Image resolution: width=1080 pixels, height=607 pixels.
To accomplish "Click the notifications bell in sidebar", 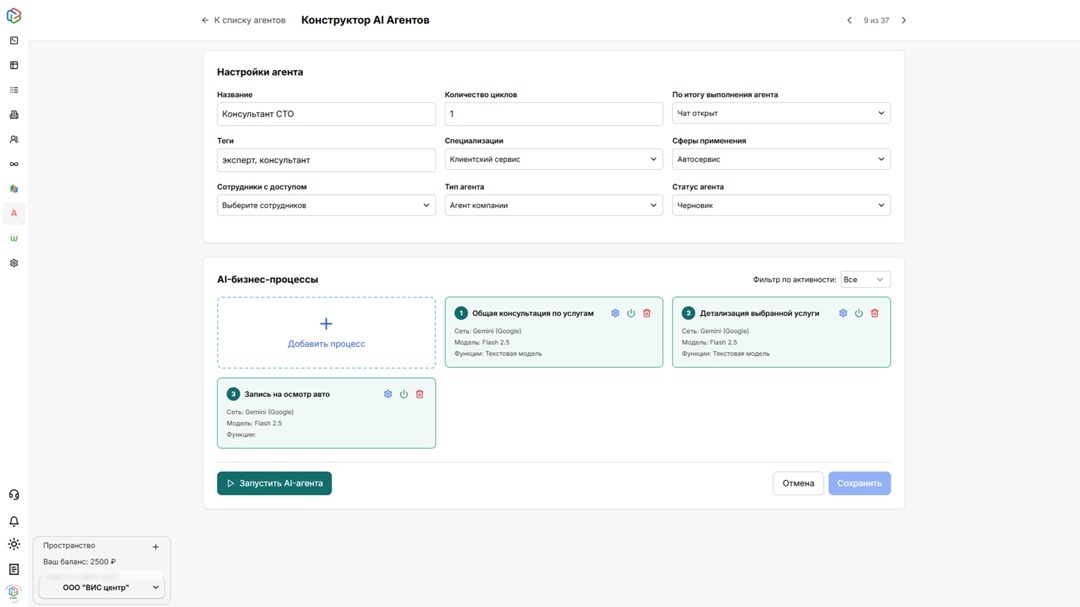I will click(14, 521).
